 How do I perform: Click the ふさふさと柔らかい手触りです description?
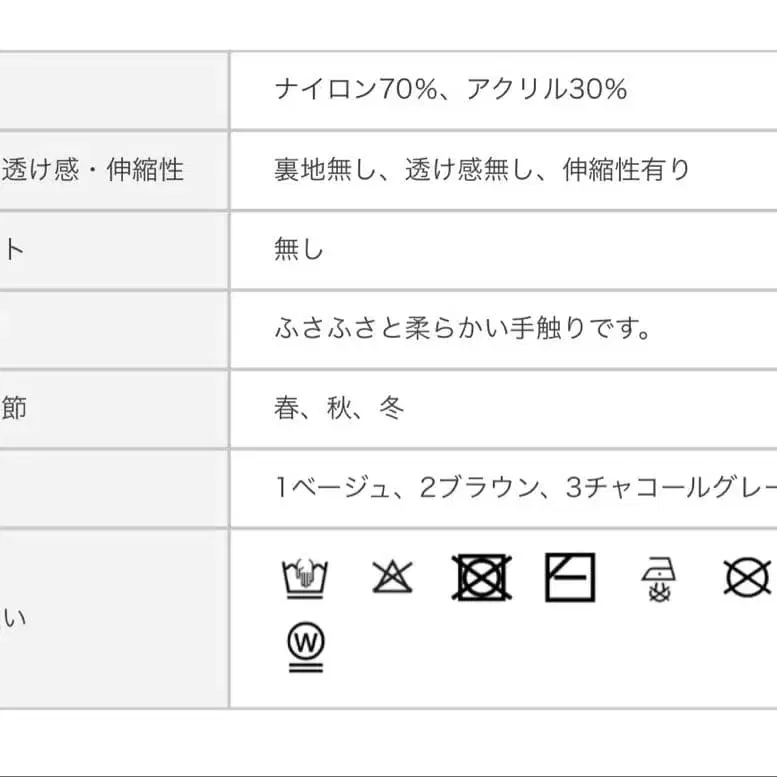[x=464, y=328]
